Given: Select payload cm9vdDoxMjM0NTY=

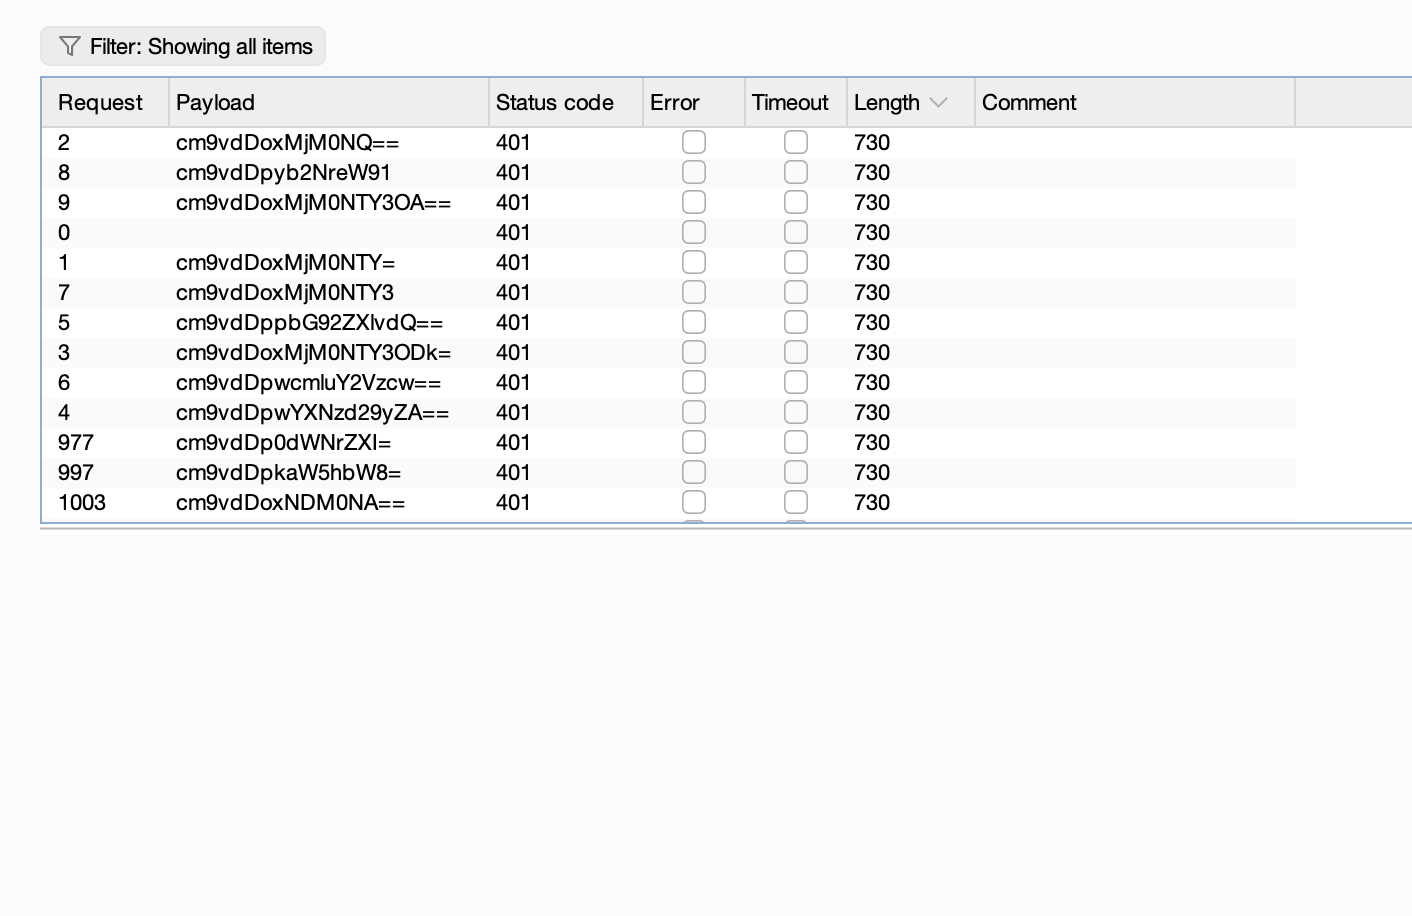Looking at the screenshot, I should pyautogui.click(x=286, y=262).
